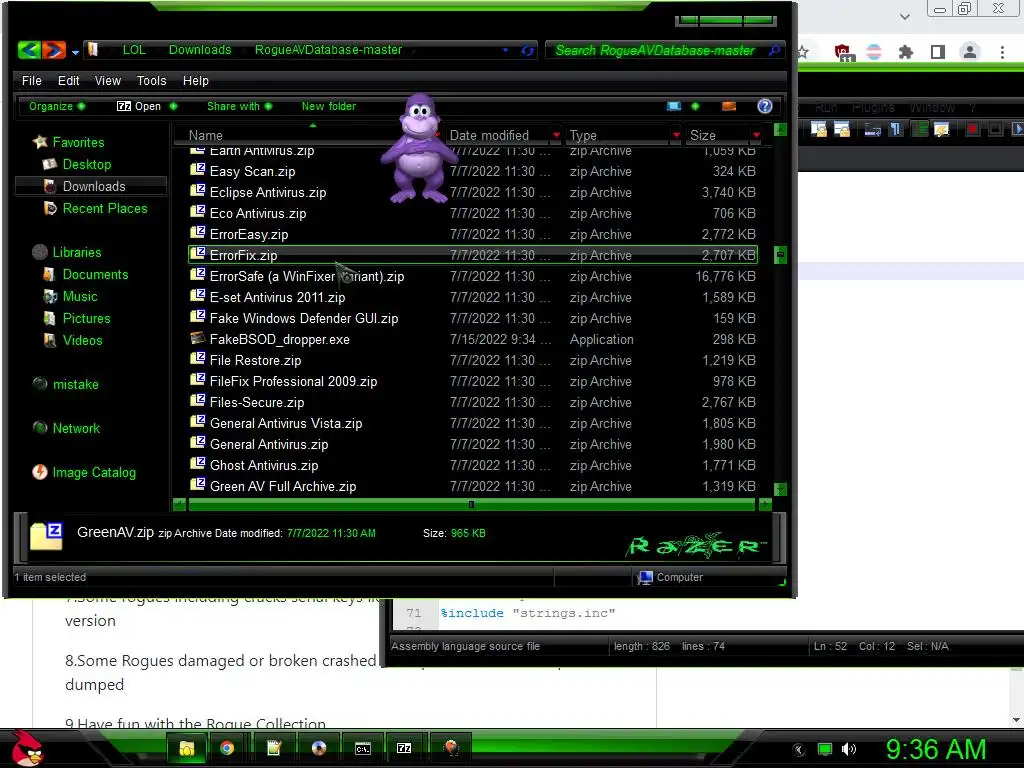Click the vertical scrollbar thumb
The width and height of the screenshot is (1024, 768).
(x=780, y=254)
